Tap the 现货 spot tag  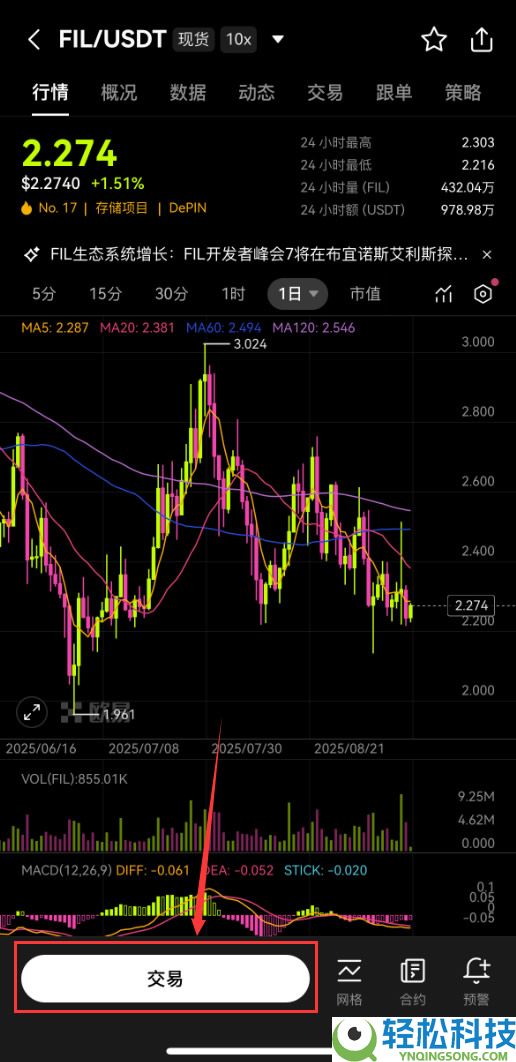(193, 40)
